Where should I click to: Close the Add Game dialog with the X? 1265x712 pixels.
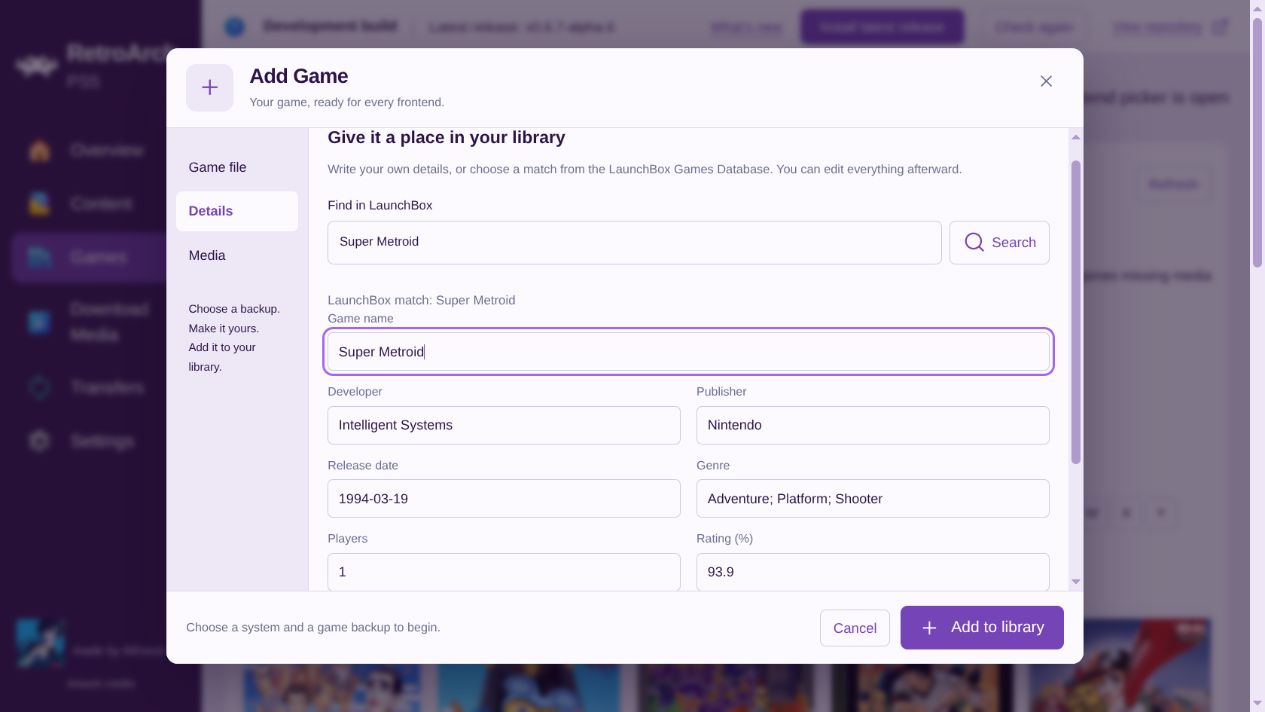tap(1046, 81)
